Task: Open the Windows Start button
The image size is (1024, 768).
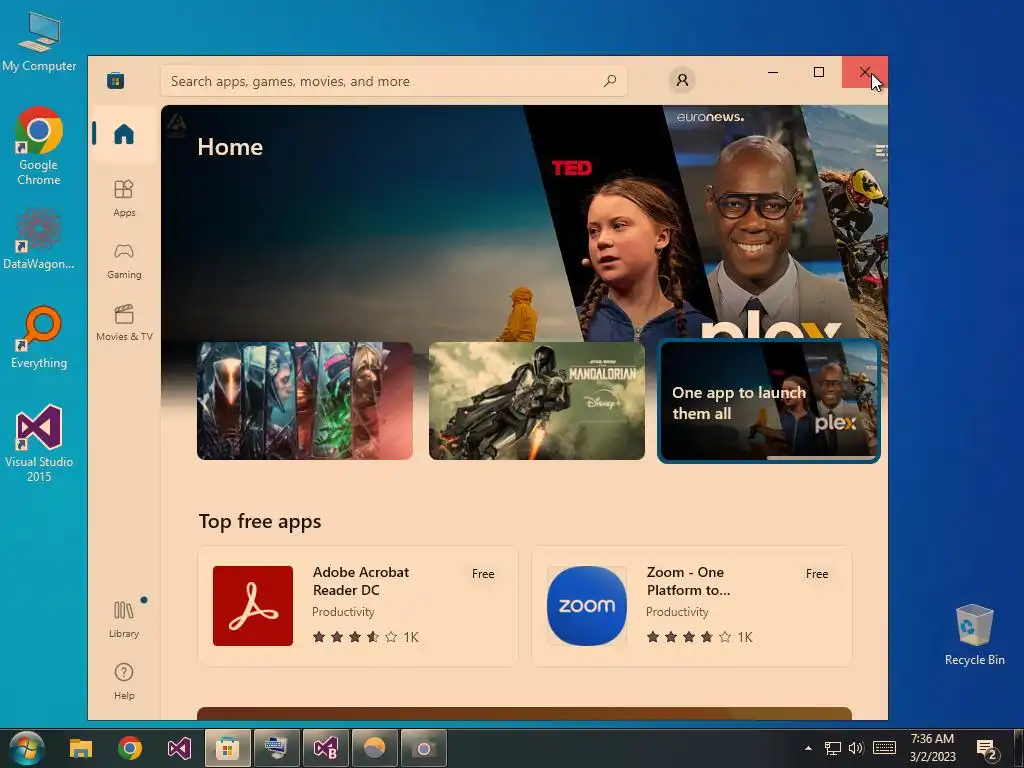Action: click(27, 748)
